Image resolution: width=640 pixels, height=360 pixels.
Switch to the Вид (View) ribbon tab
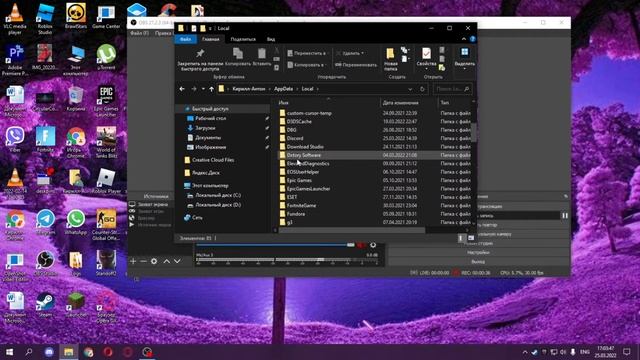coord(271,39)
